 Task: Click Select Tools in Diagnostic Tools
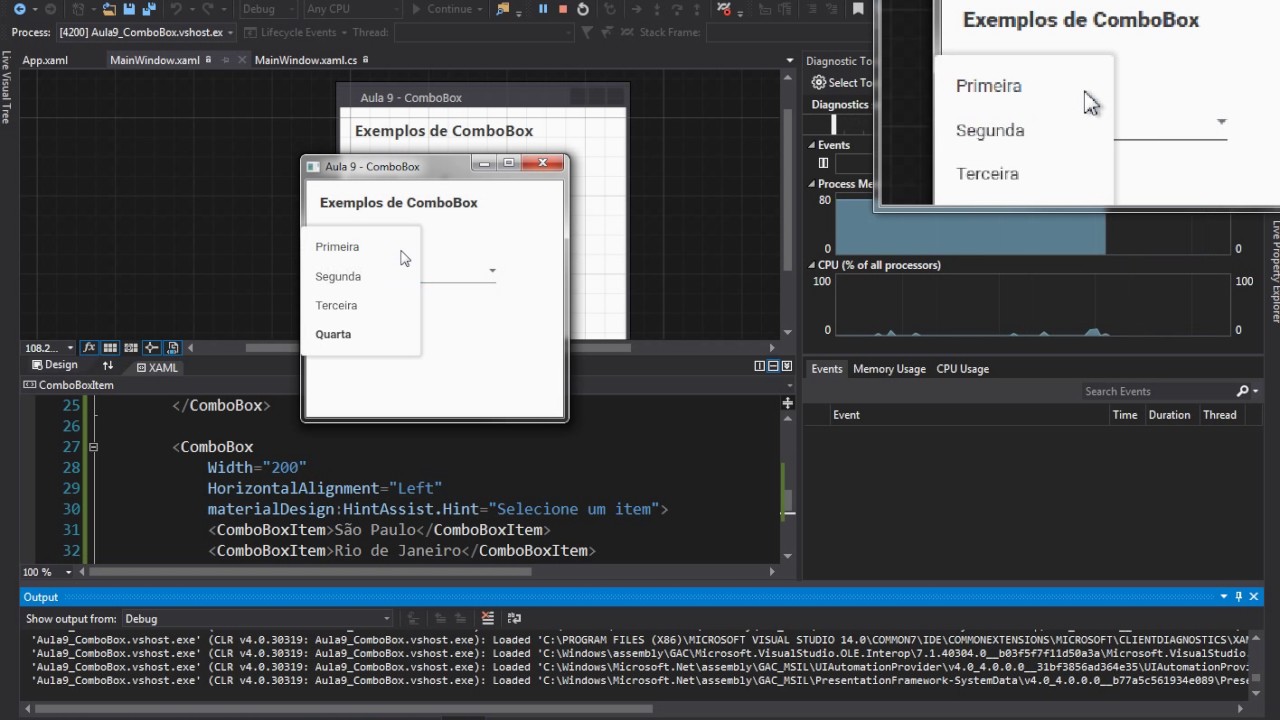coord(843,83)
